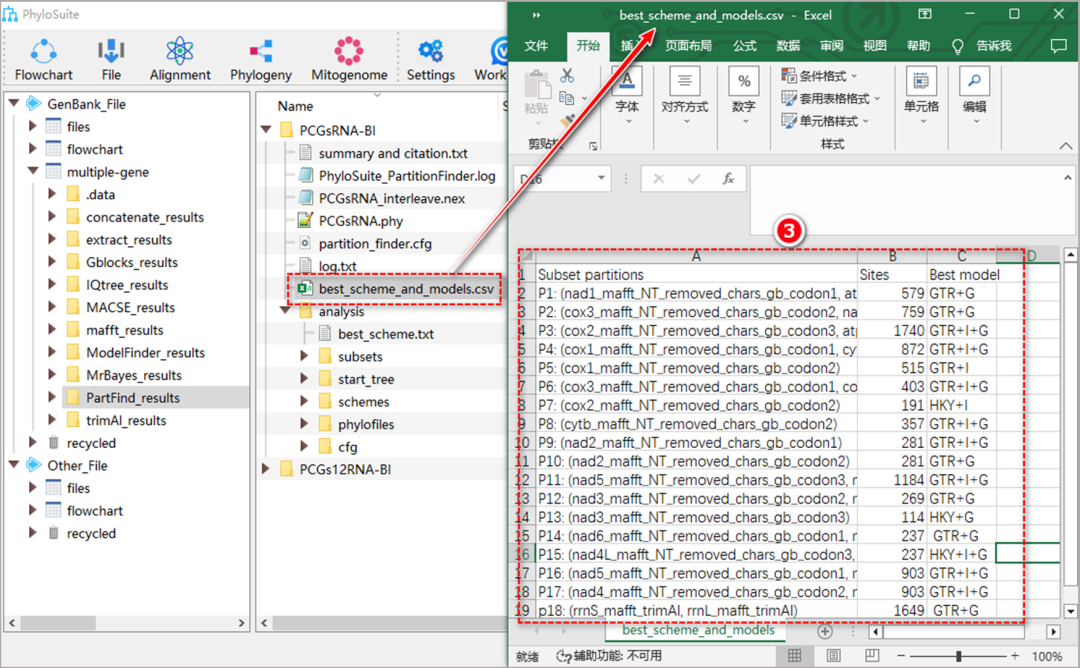Add a new sheet with plus icon
This screenshot has height=668, width=1080.
pyautogui.click(x=824, y=631)
